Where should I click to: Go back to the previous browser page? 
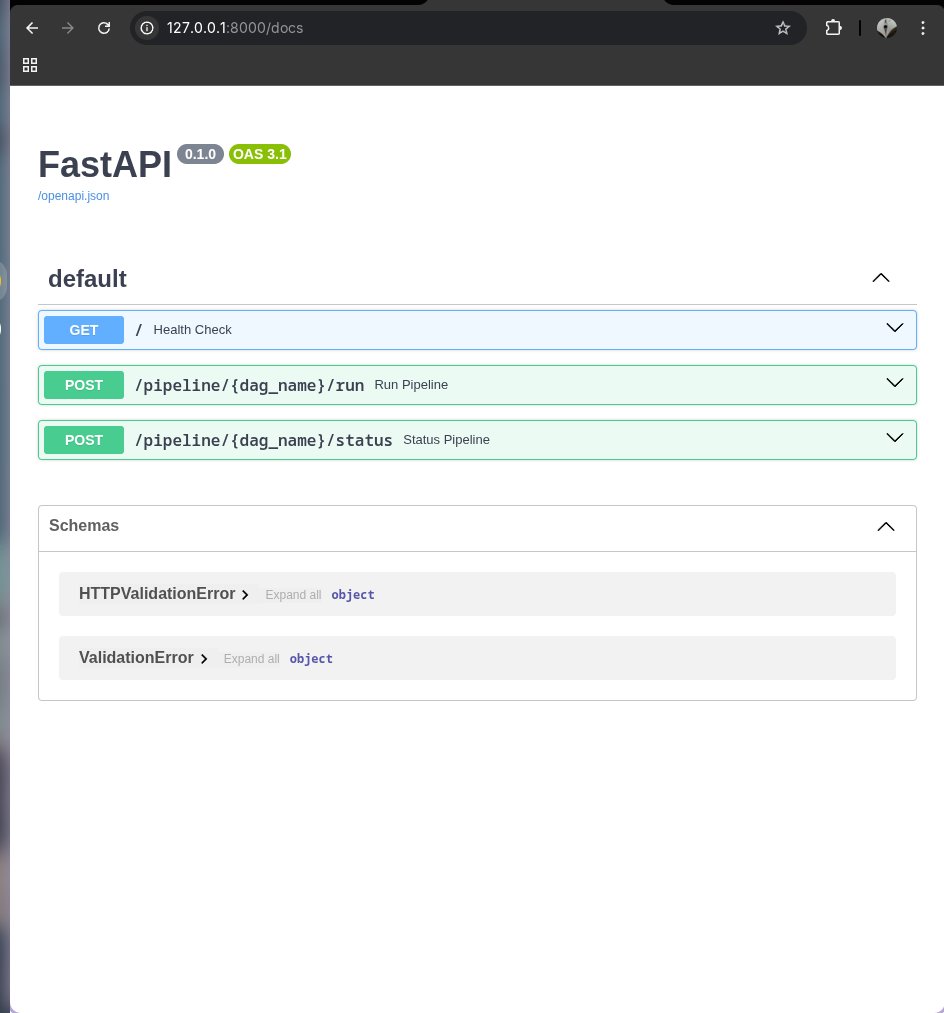32,28
